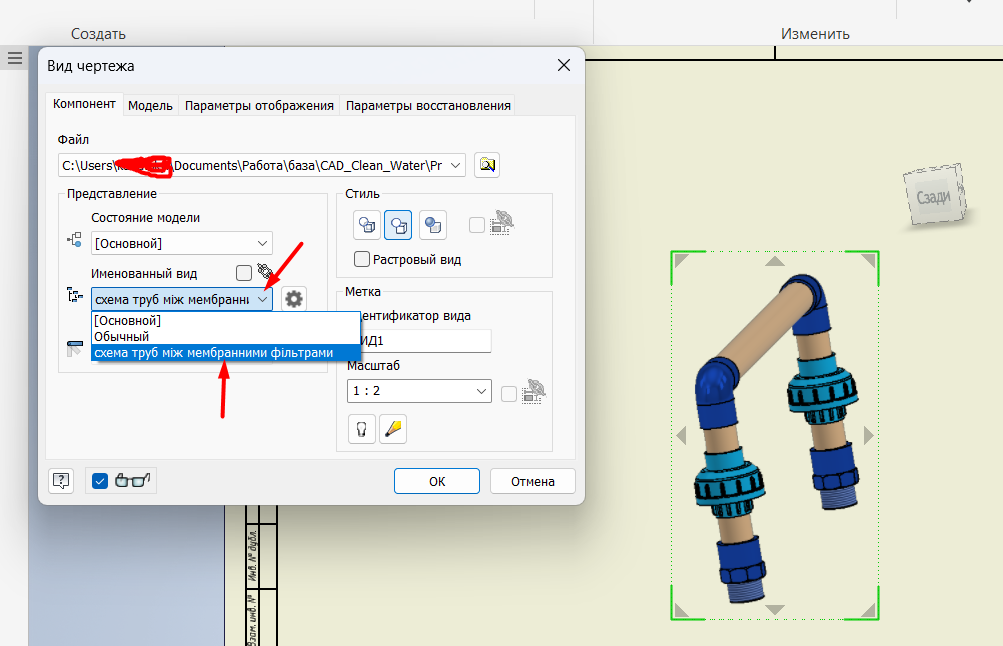Click Отмена button
1003x646 pixels.
click(x=533, y=481)
